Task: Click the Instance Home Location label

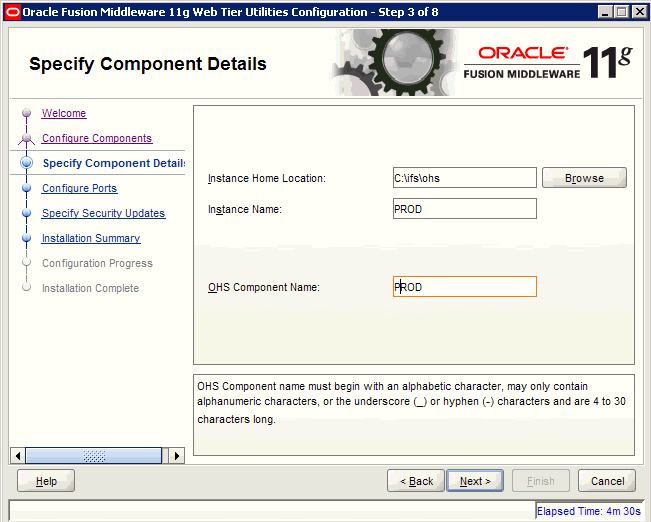Action: pyautogui.click(x=267, y=178)
